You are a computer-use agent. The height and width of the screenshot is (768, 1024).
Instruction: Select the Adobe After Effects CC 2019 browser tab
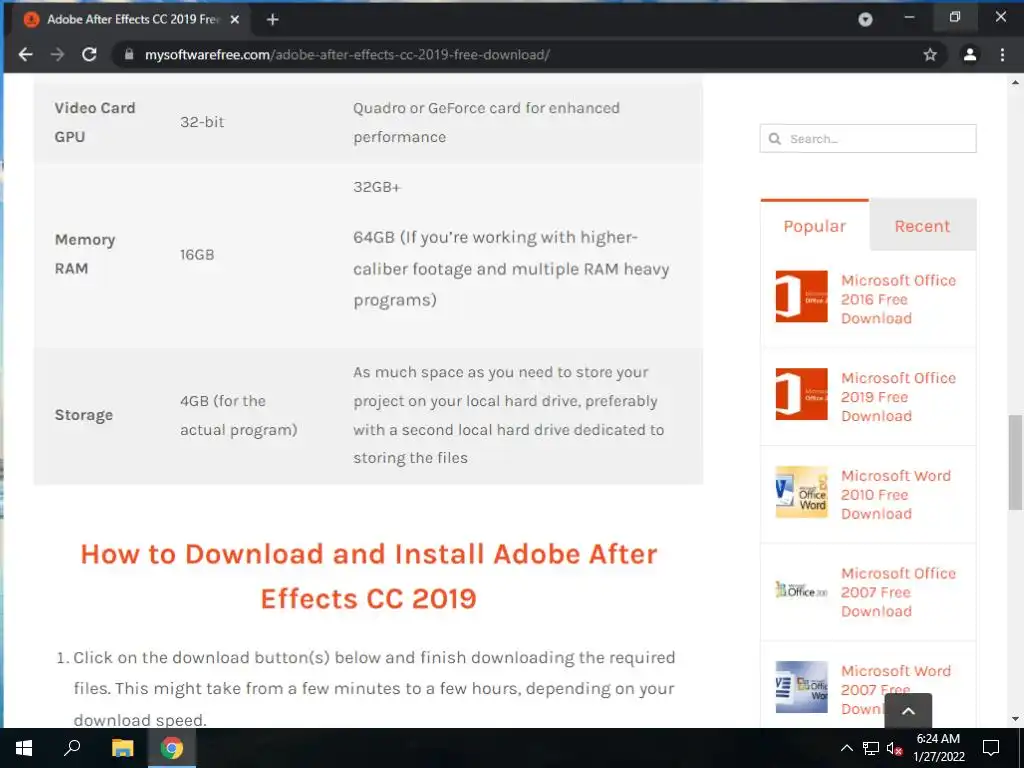pyautogui.click(x=133, y=20)
